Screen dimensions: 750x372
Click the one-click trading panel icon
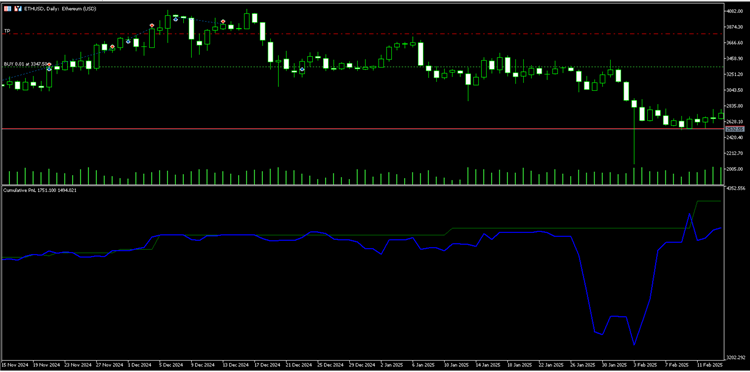(x=7, y=9)
